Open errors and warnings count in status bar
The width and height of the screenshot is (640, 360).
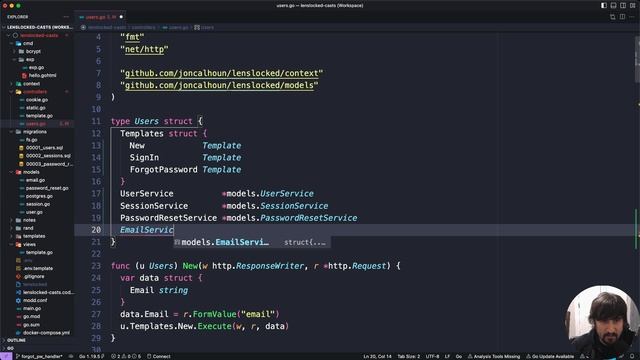pos(126,356)
